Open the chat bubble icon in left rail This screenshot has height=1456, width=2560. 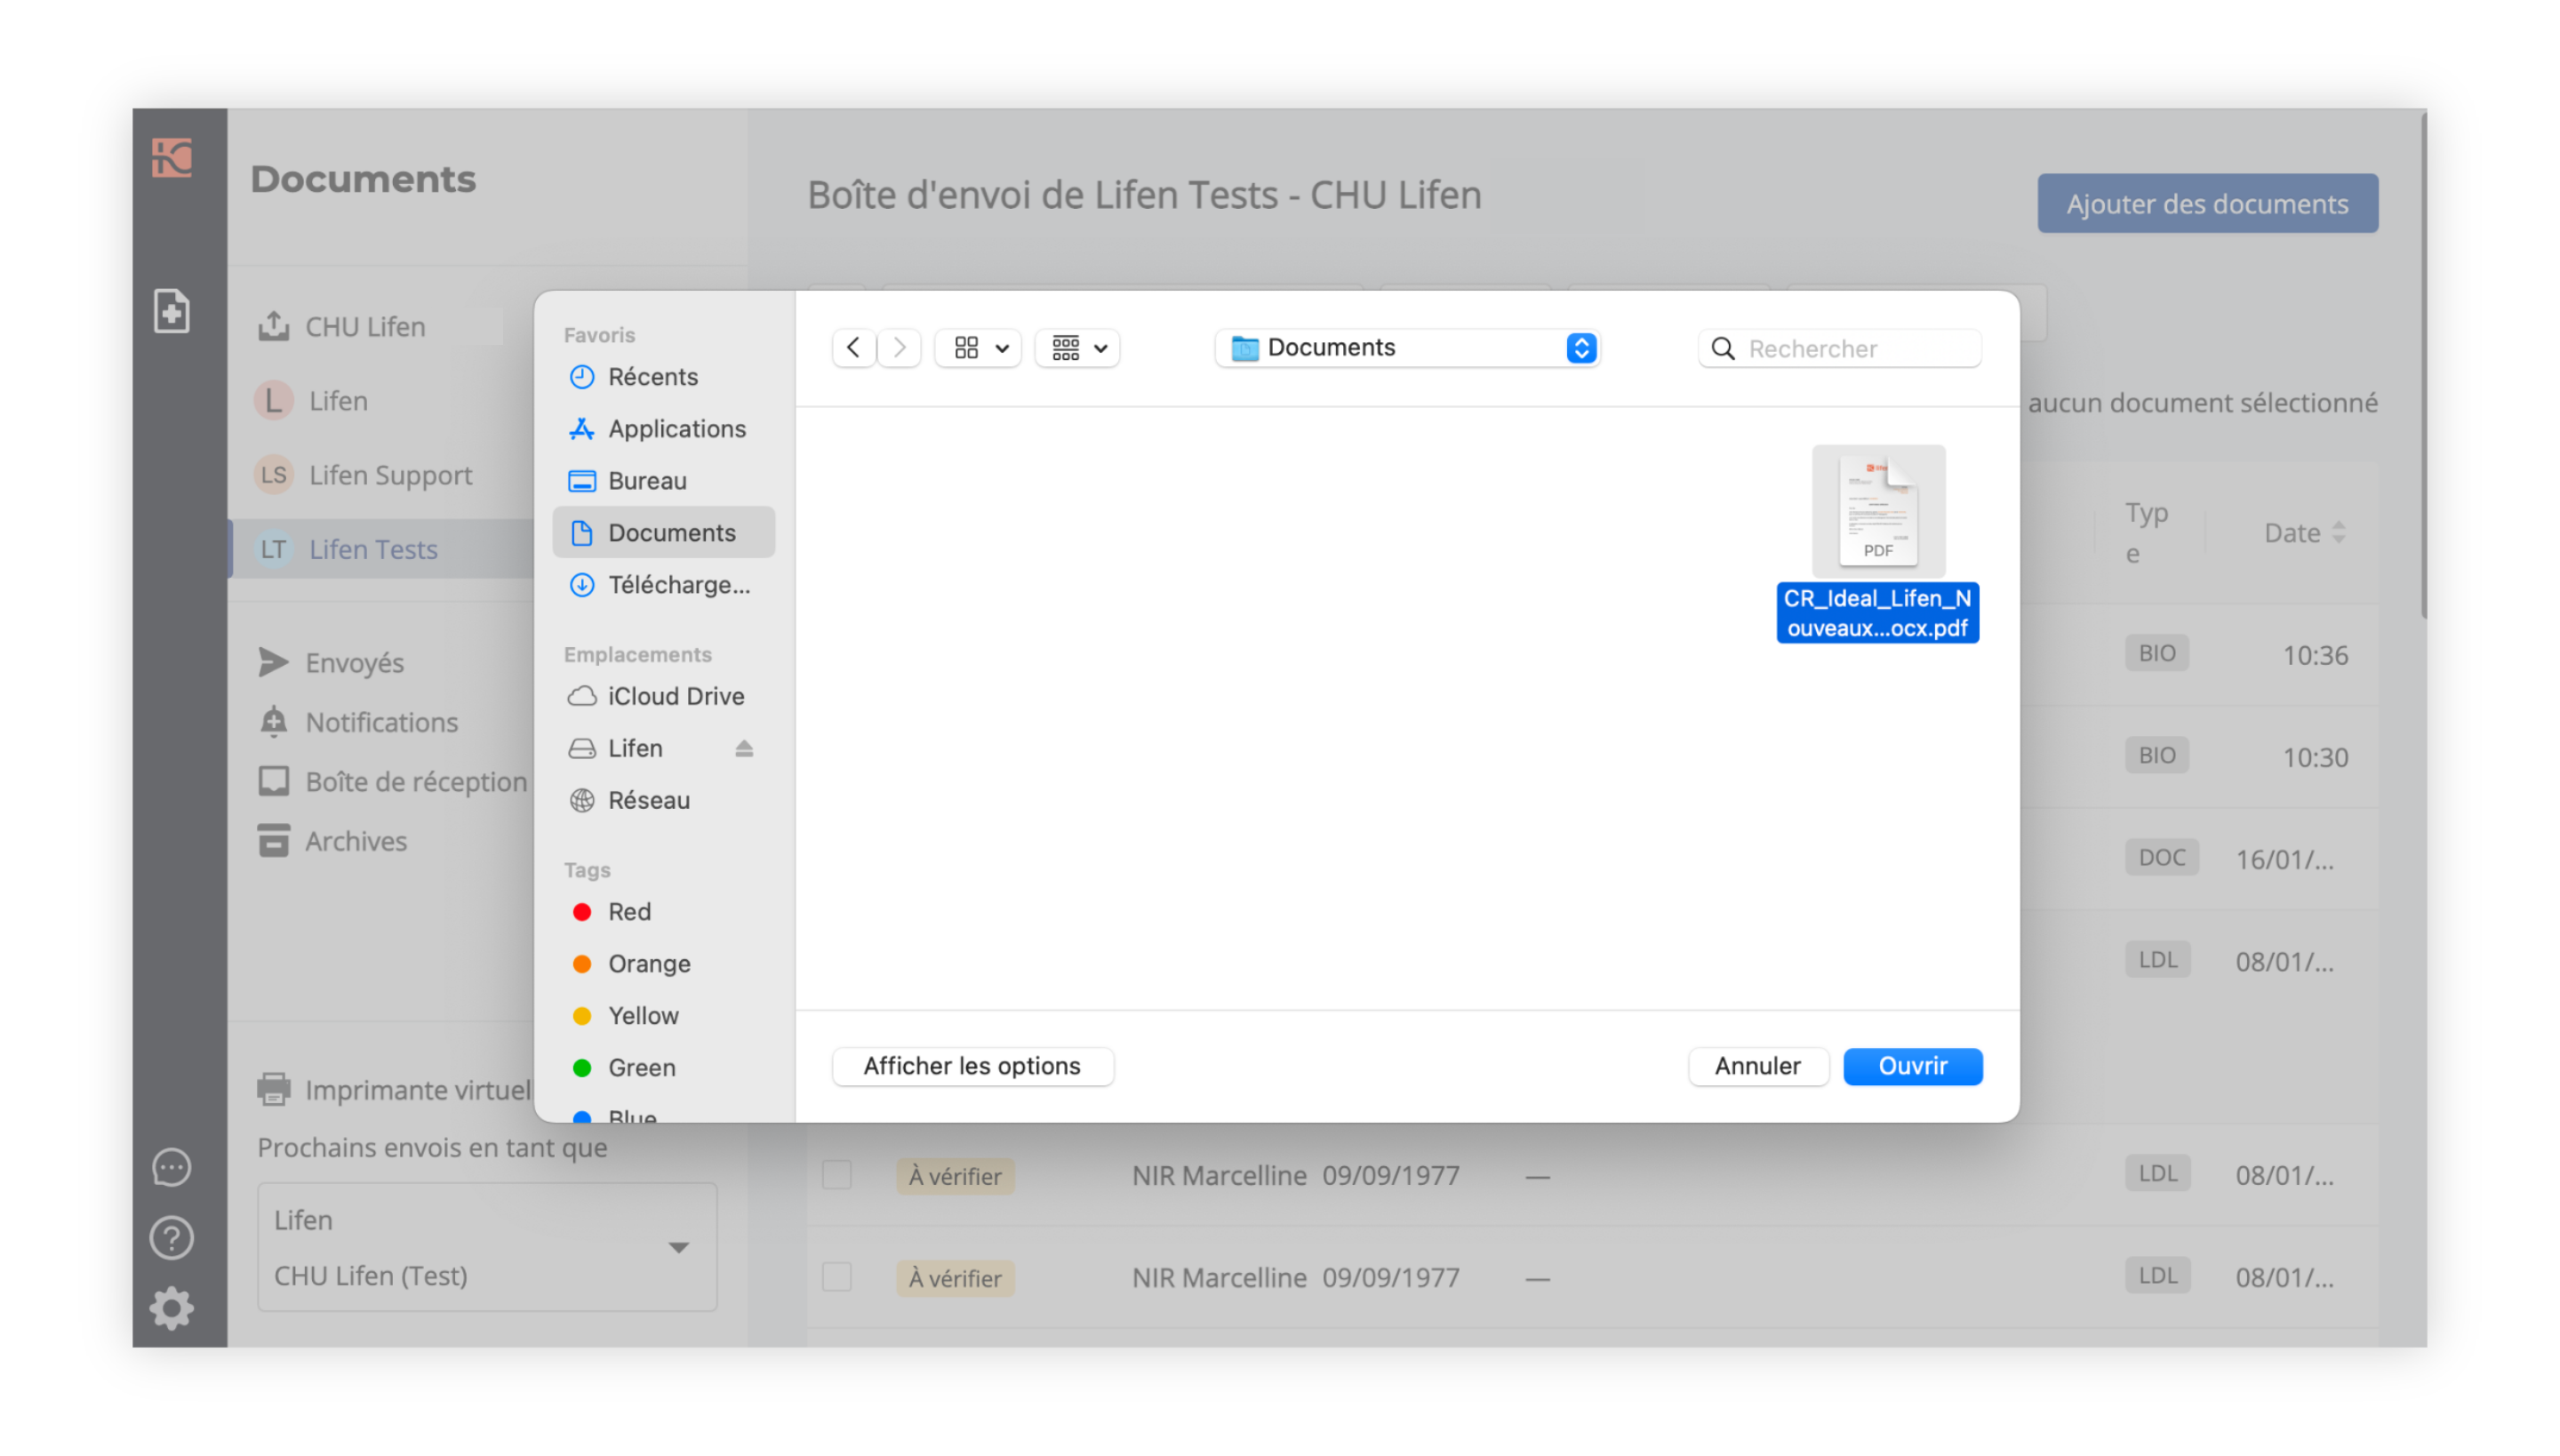pos(172,1167)
